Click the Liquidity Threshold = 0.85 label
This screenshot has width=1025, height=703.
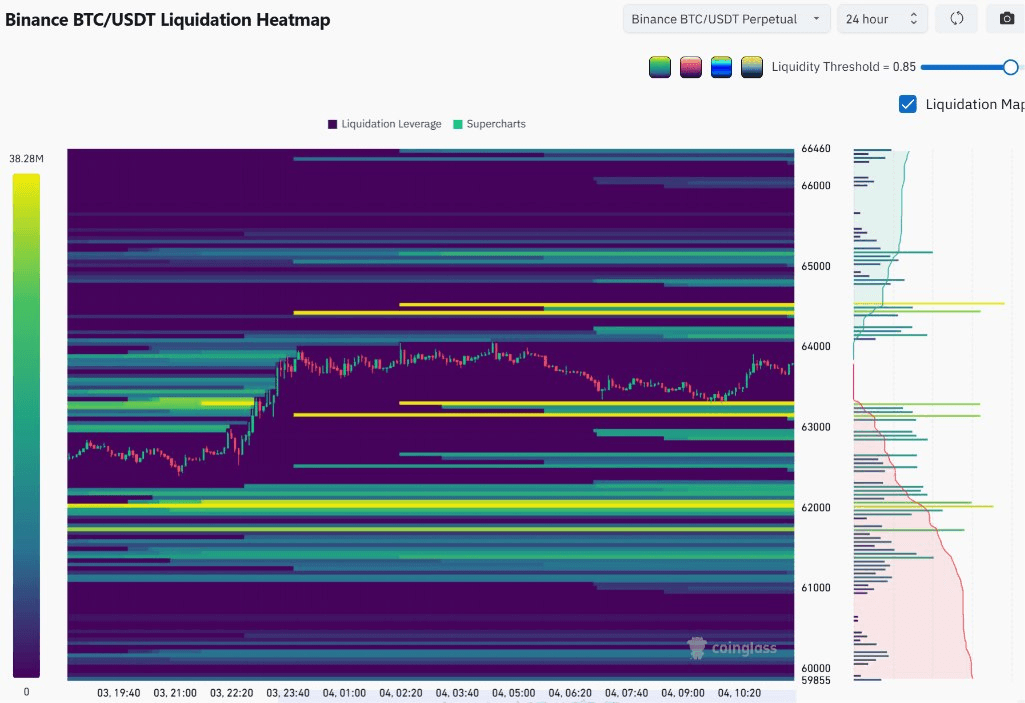843,67
